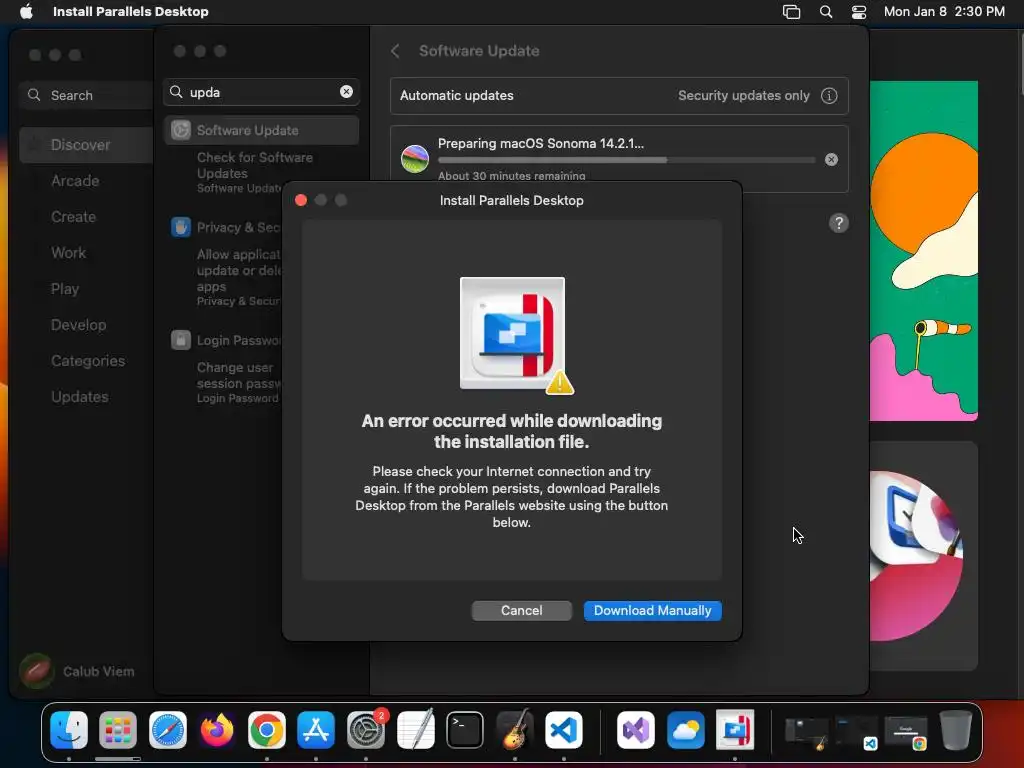1024x768 pixels.
Task: Click 'Security updates only' text
Action: click(x=743, y=95)
